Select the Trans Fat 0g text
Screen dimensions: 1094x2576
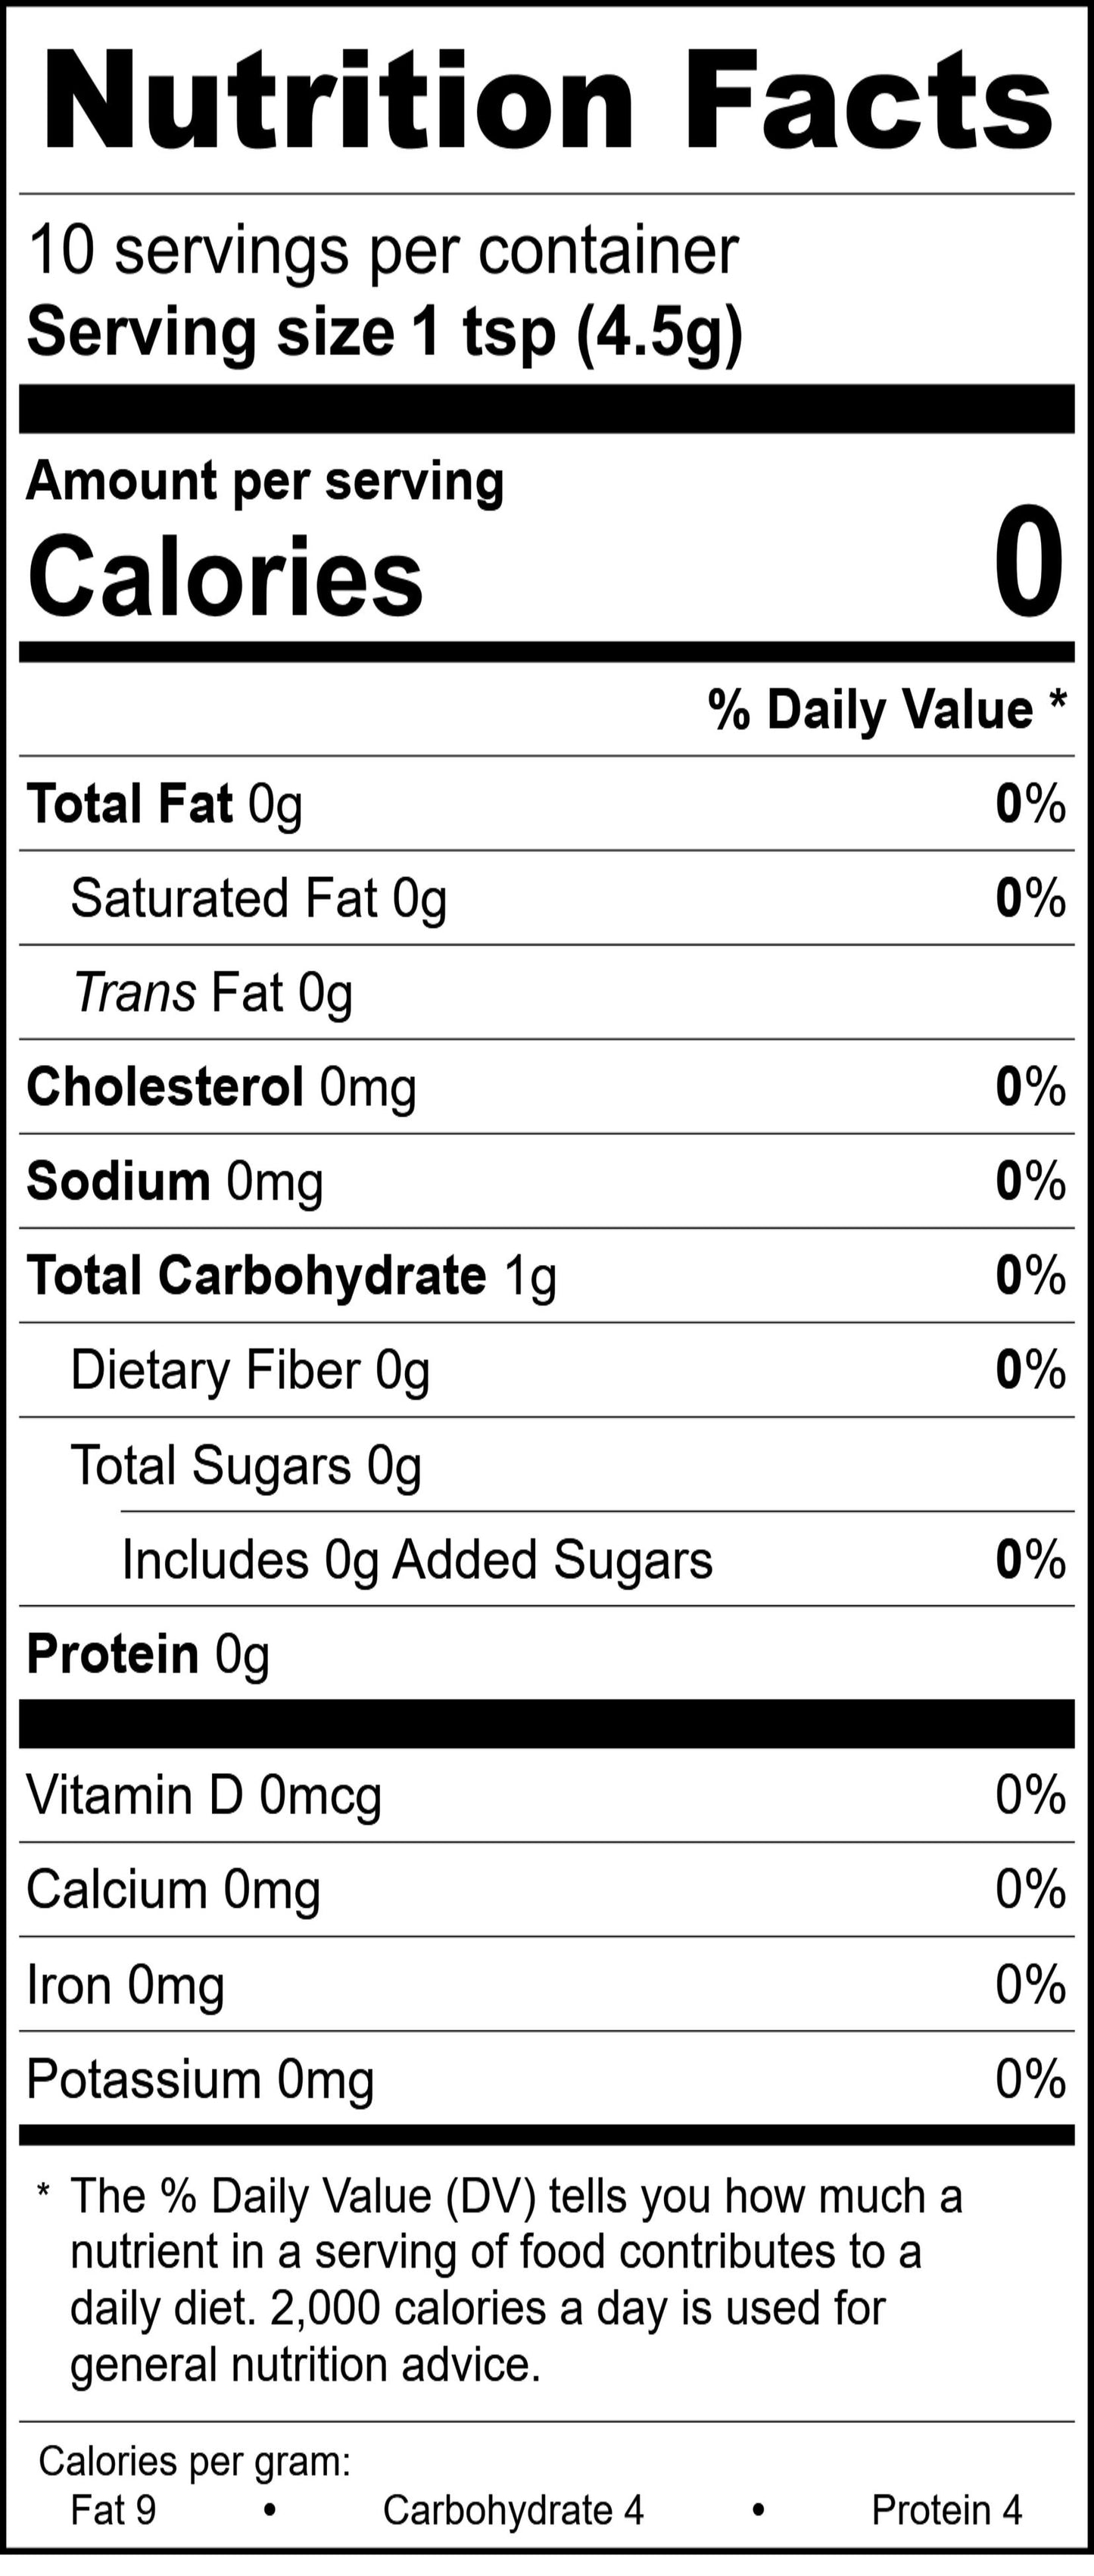pos(213,993)
